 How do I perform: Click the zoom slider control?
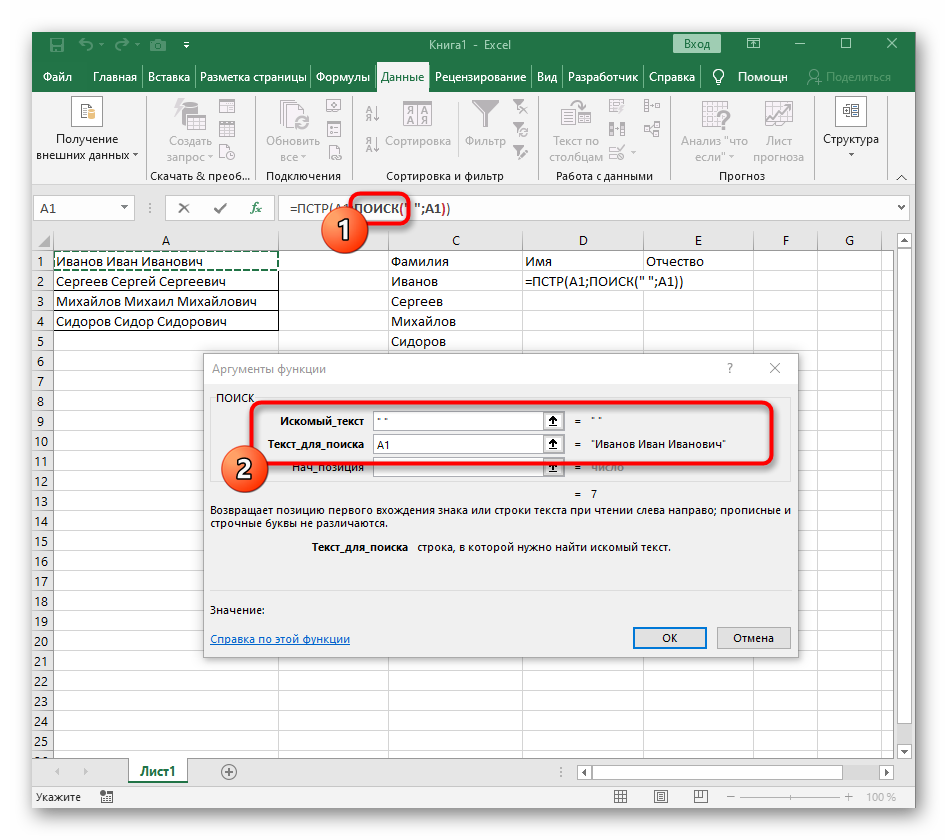(790, 797)
